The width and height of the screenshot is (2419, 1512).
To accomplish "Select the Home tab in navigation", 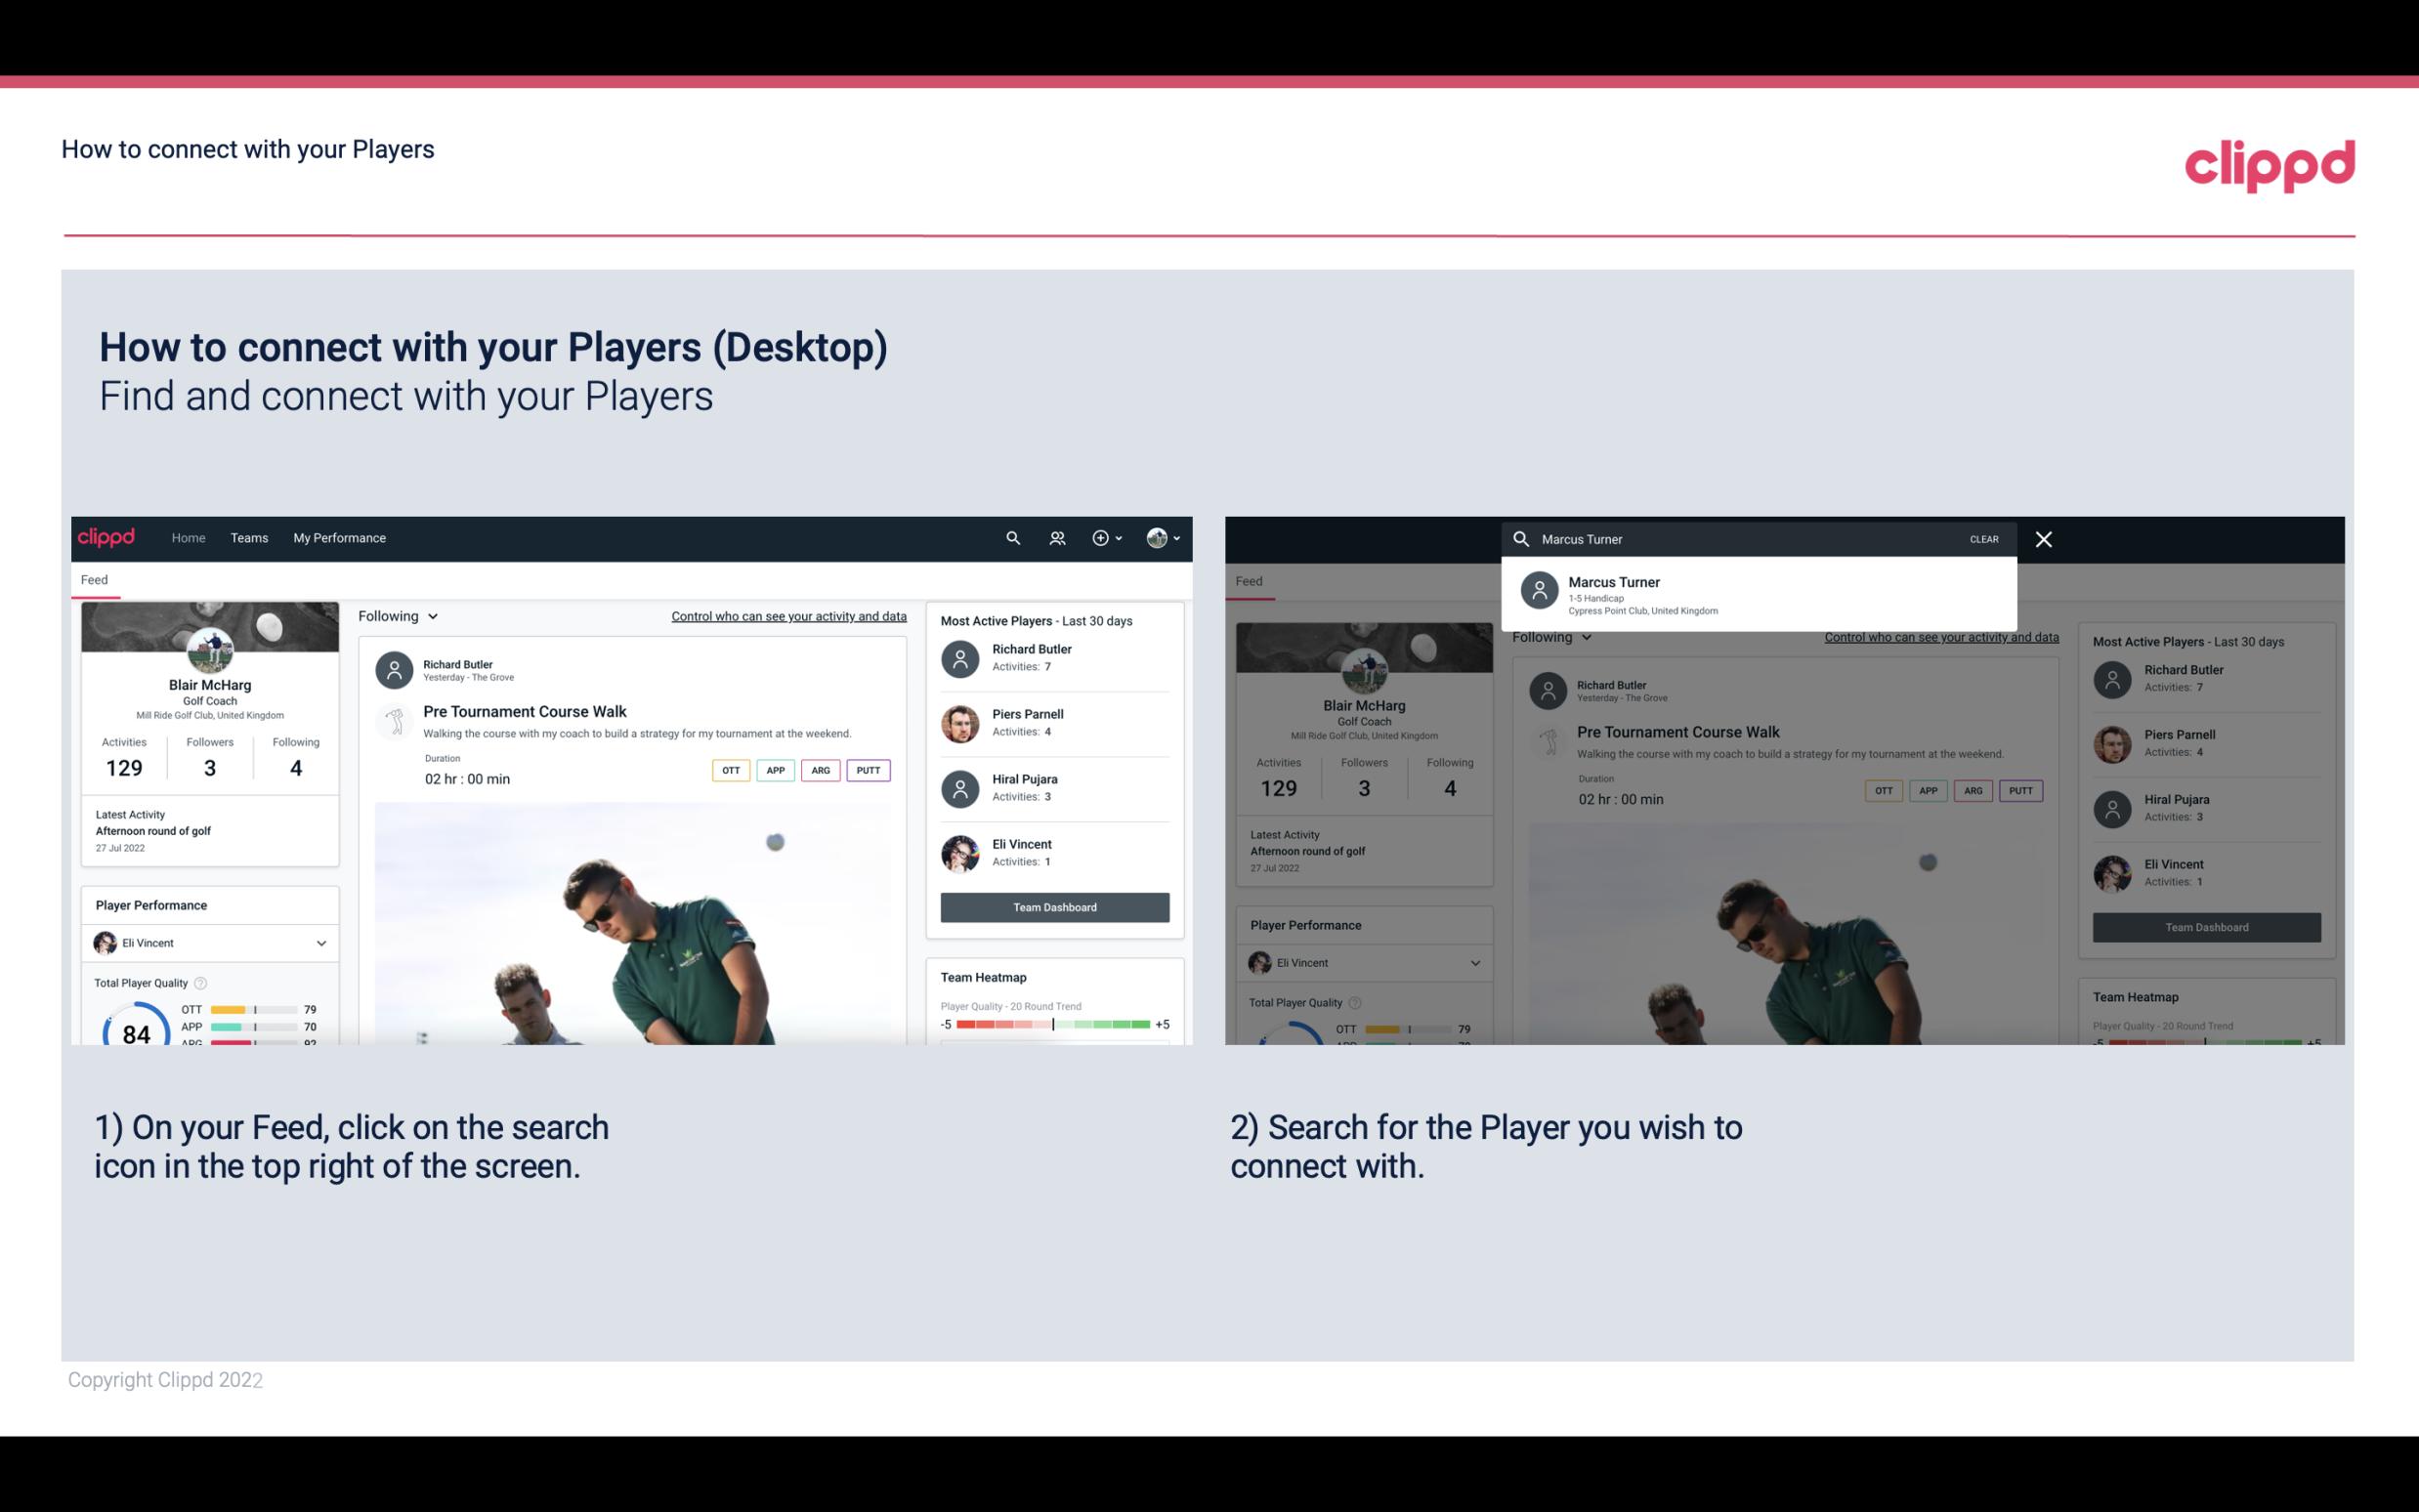I will [x=189, y=536].
